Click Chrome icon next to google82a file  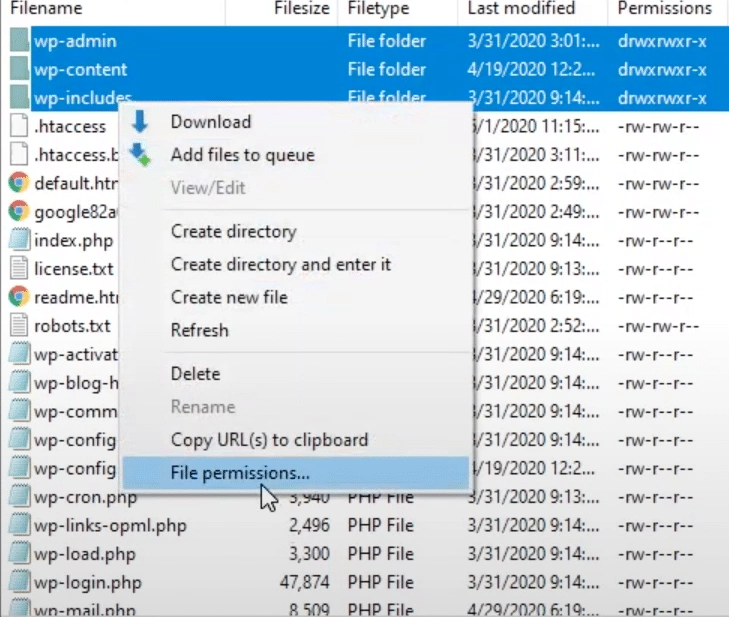point(19,211)
